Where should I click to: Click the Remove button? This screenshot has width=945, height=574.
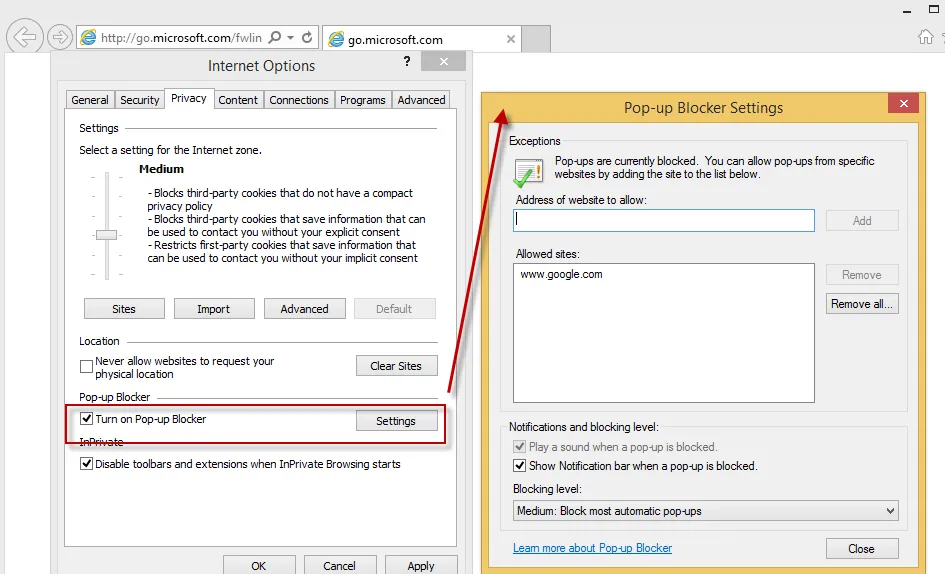click(862, 275)
